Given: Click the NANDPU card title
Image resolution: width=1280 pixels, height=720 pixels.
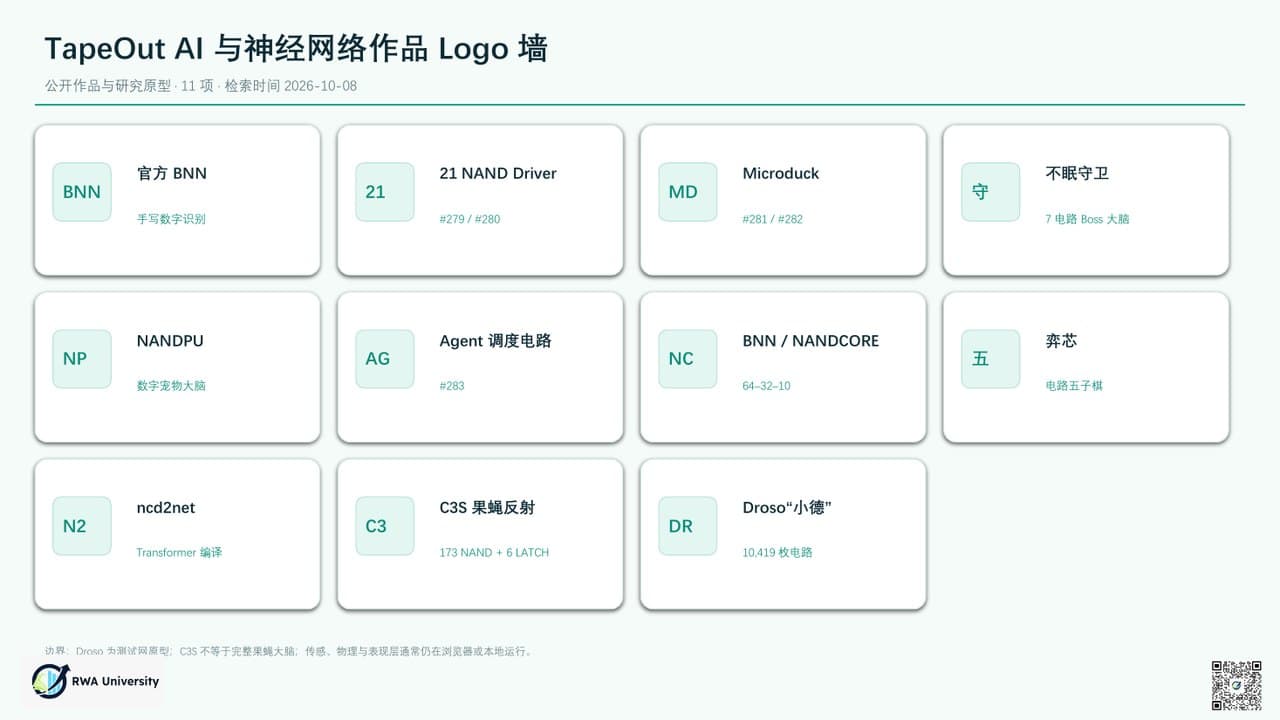Looking at the screenshot, I should point(170,340).
